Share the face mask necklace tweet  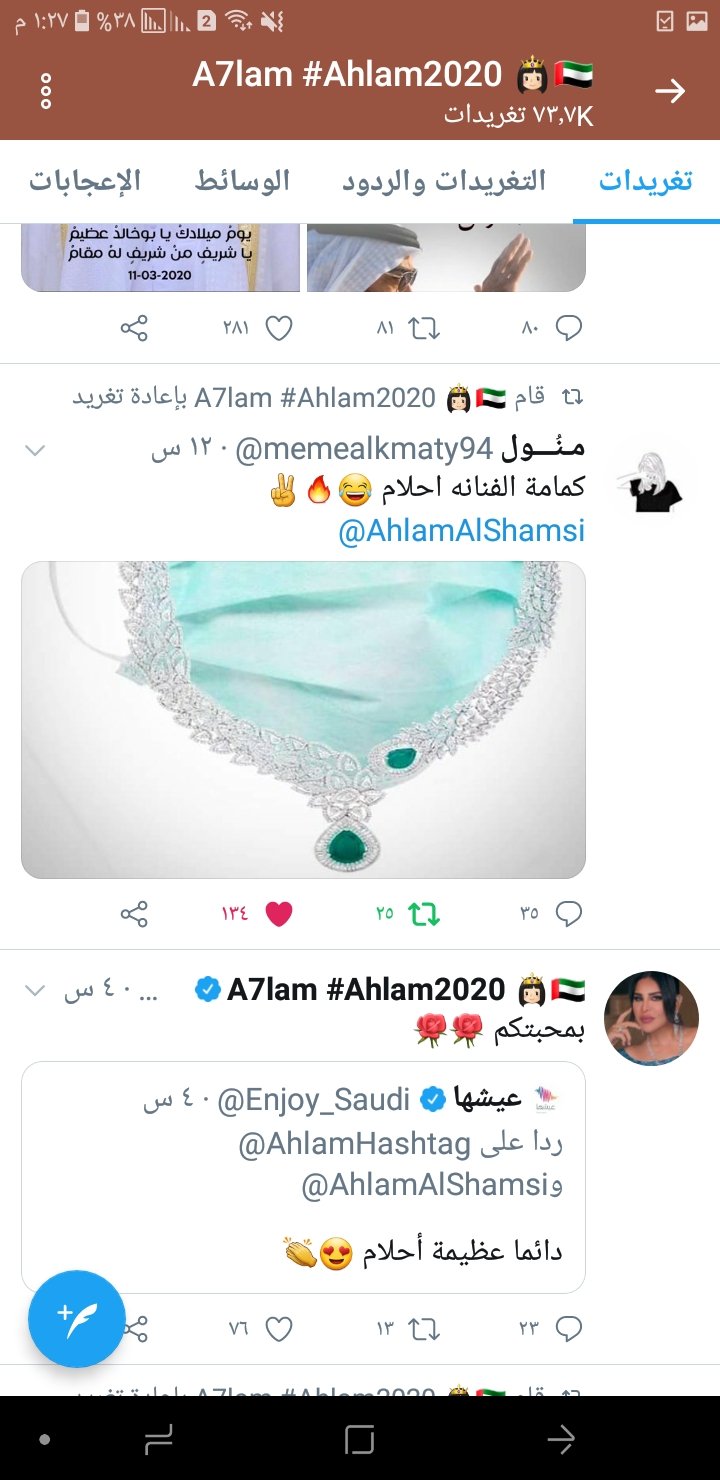135,913
